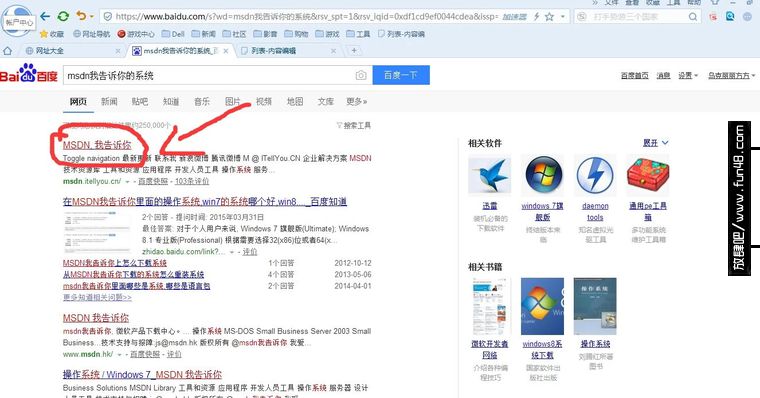Open the www.msdn.hk MSDN 我告诉你 result
Image resolution: width=760 pixels, height=398 pixels.
(96, 318)
